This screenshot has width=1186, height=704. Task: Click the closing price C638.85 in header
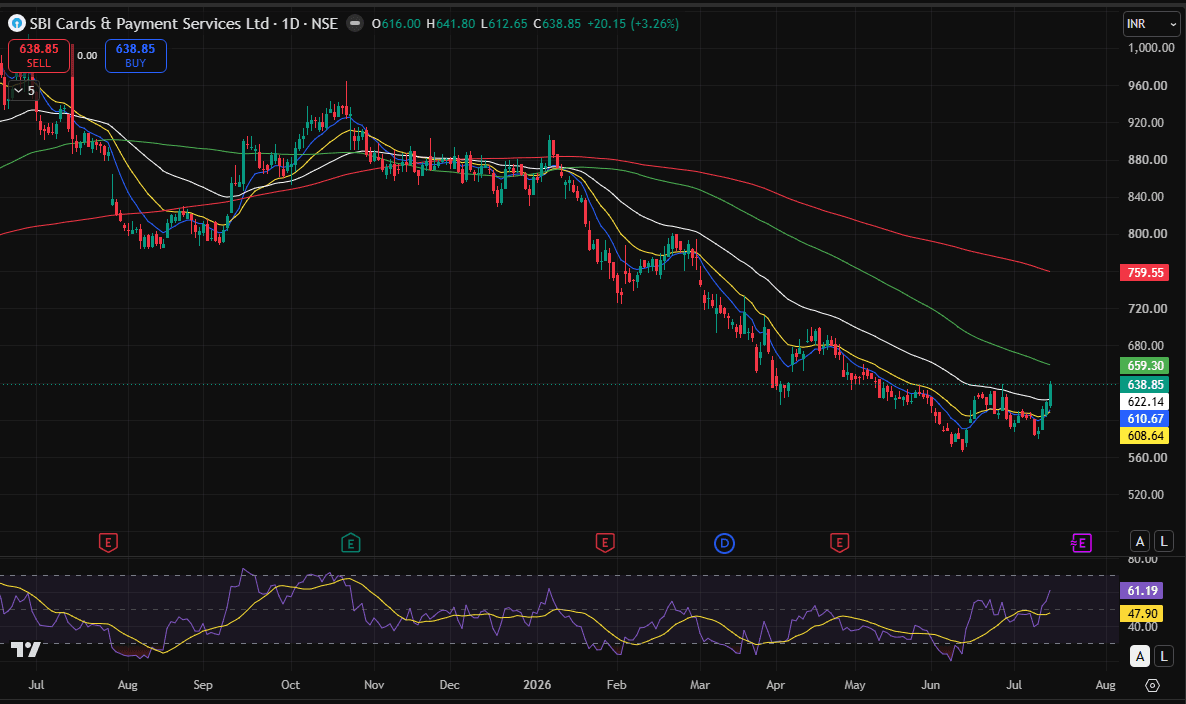point(557,23)
